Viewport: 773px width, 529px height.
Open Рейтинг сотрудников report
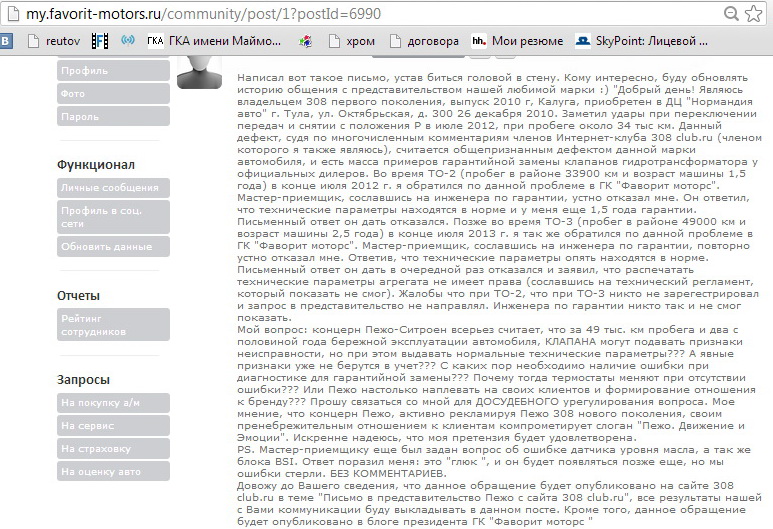click(113, 324)
